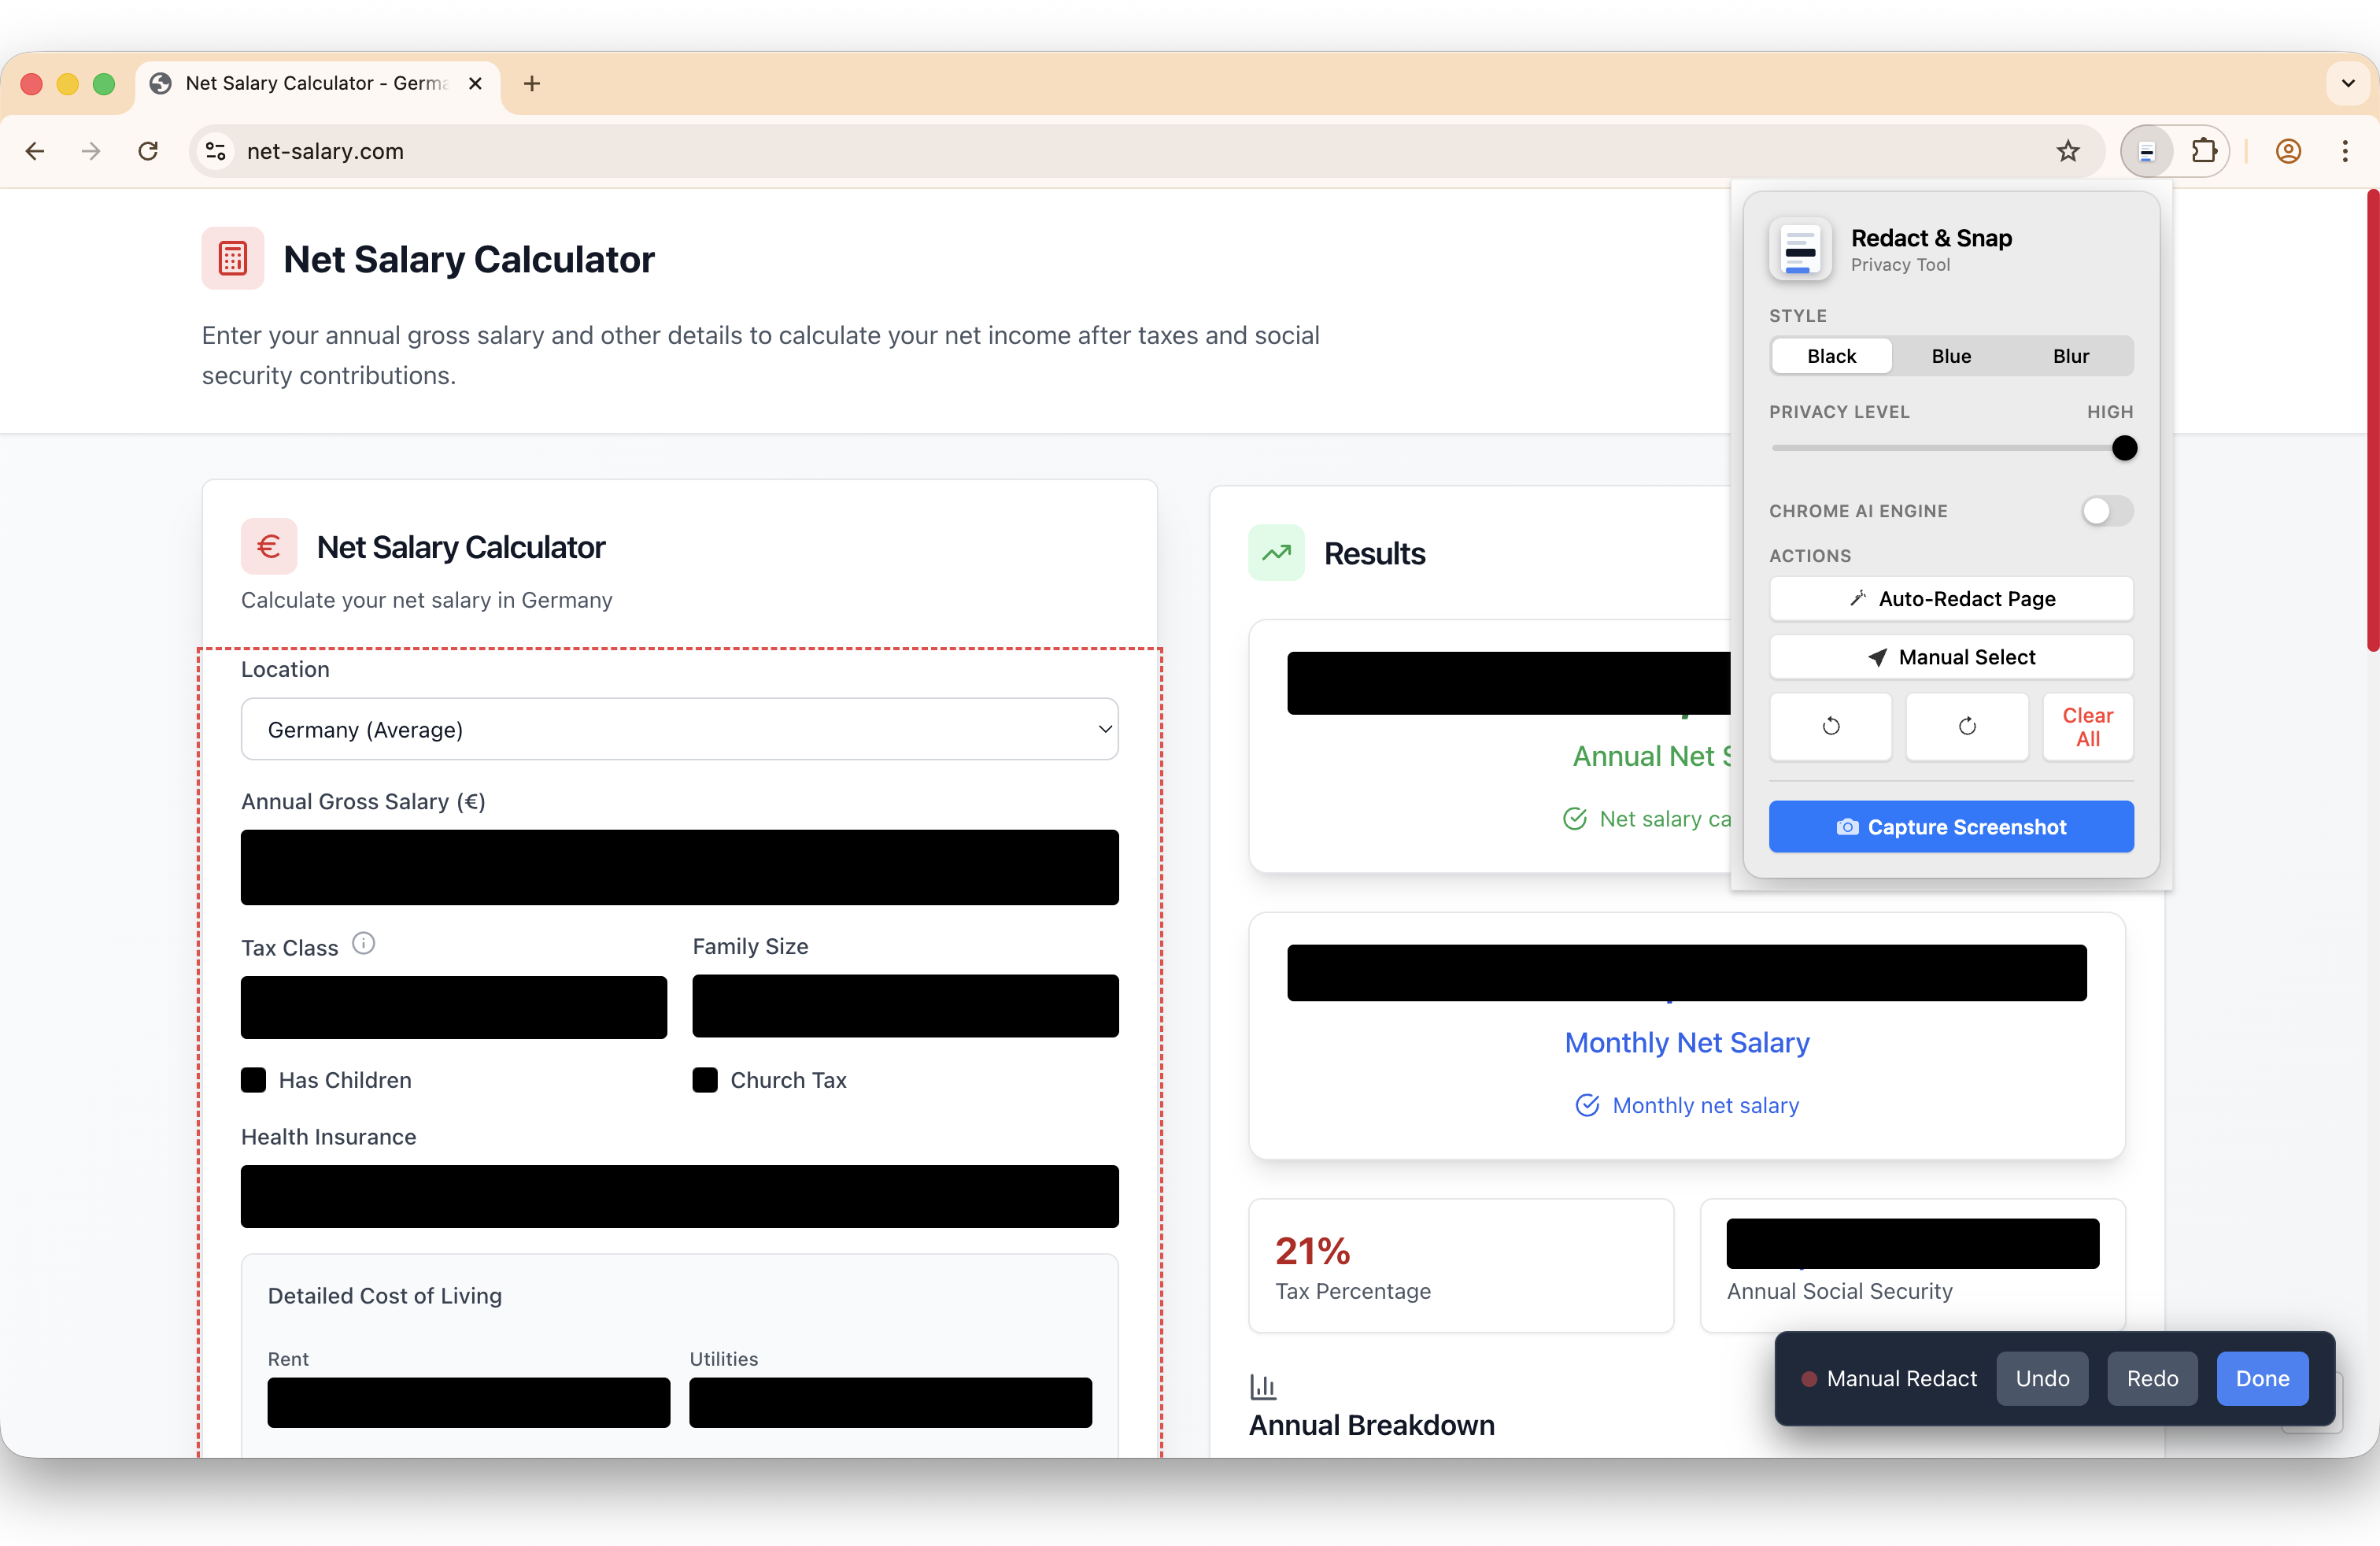This screenshot has height=1546, width=2380.
Task: Click Manual Select button
Action: point(1951,657)
